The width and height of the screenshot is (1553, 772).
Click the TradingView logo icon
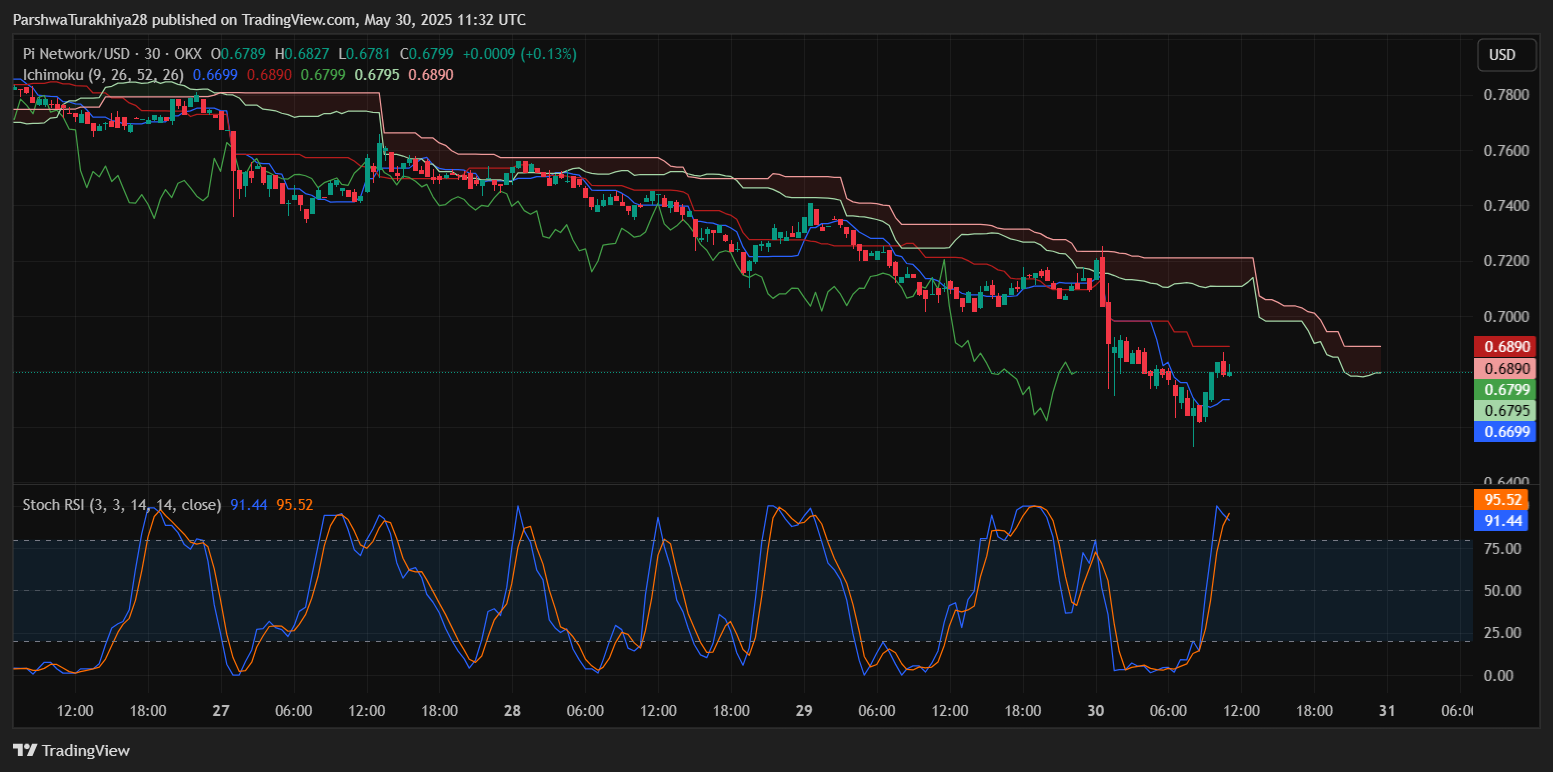(x=25, y=750)
